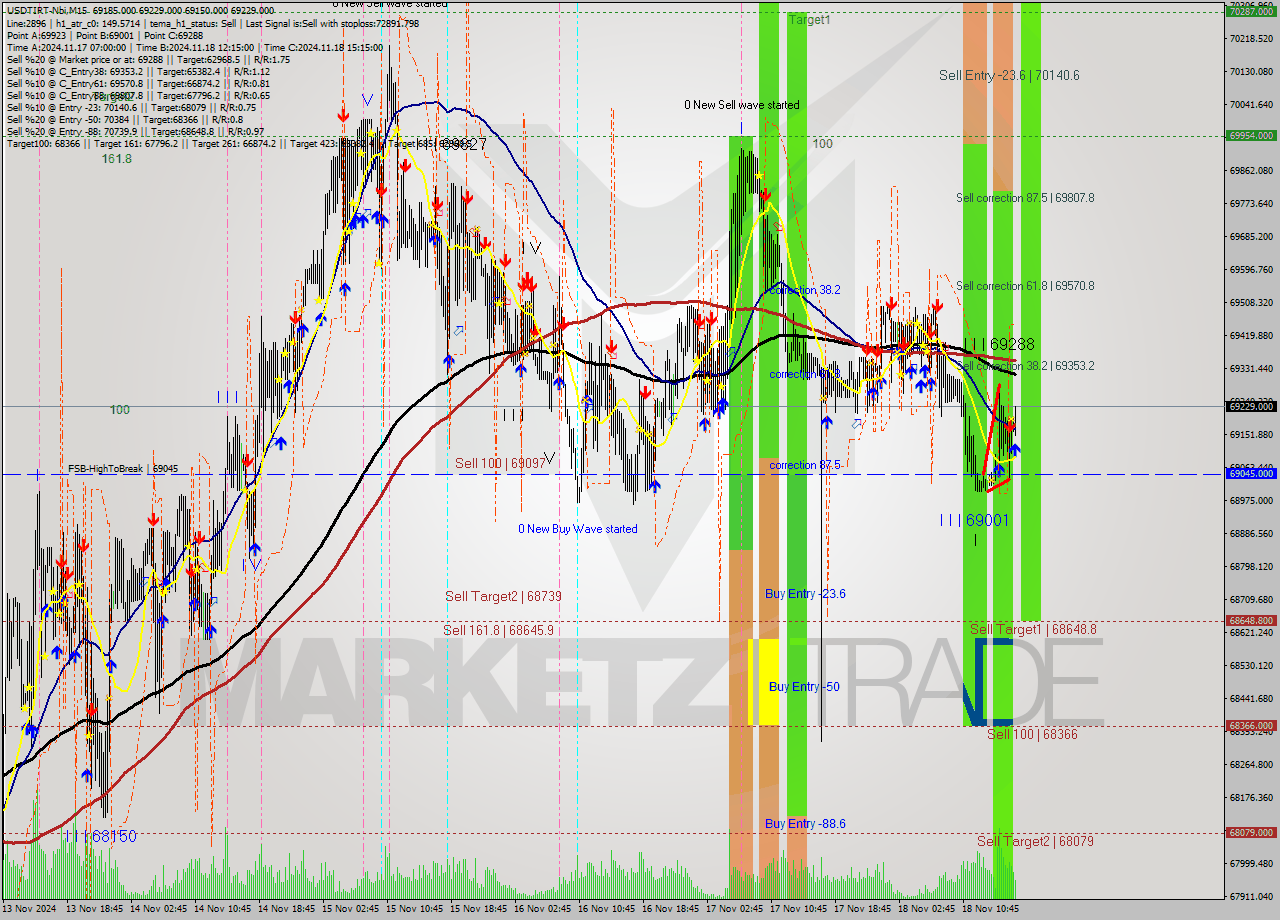1280x920 pixels.
Task: Click the '13 Nov 2024' time axis label
Action: click(31, 909)
